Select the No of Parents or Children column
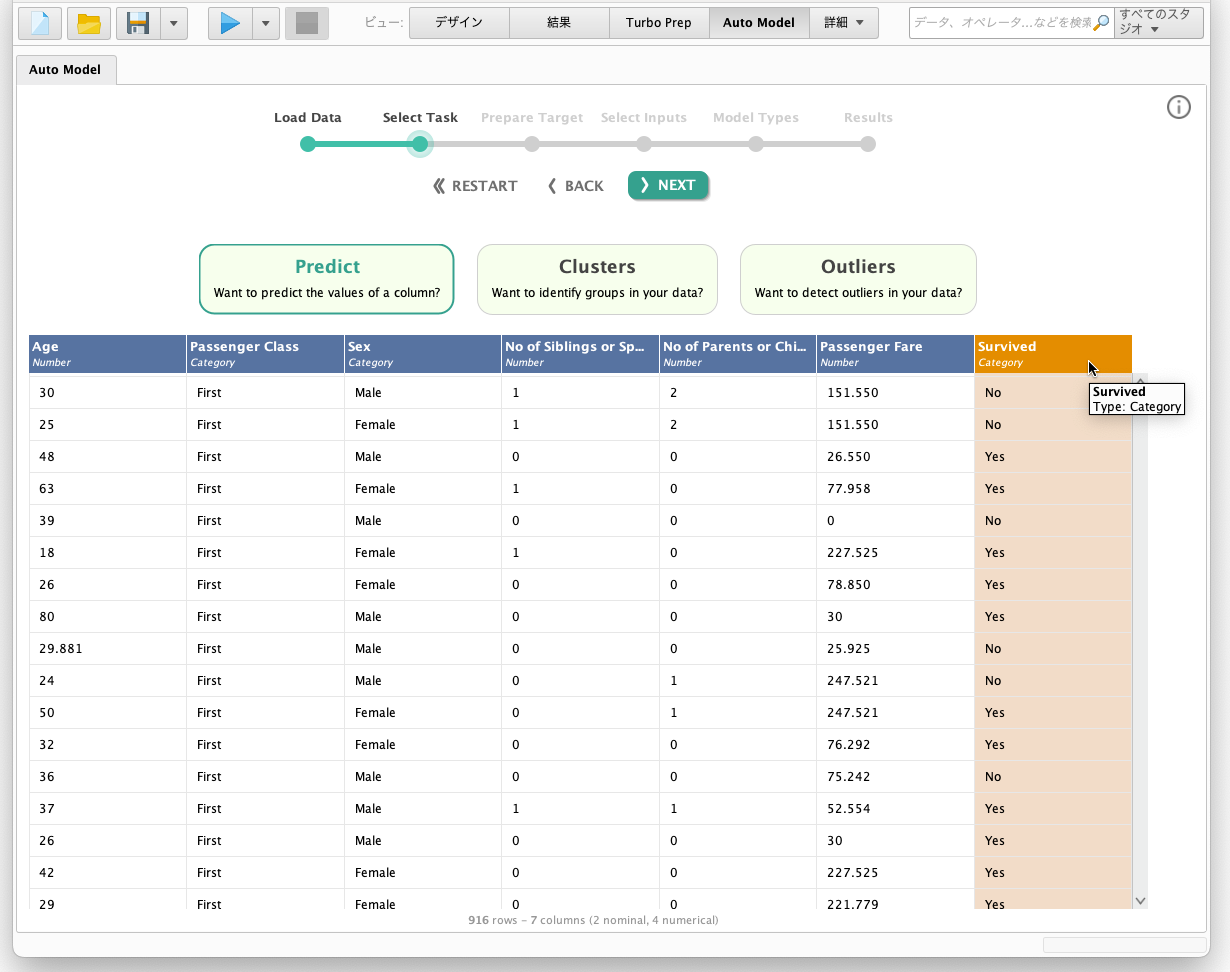Viewport: 1230px width, 972px height. (x=738, y=354)
